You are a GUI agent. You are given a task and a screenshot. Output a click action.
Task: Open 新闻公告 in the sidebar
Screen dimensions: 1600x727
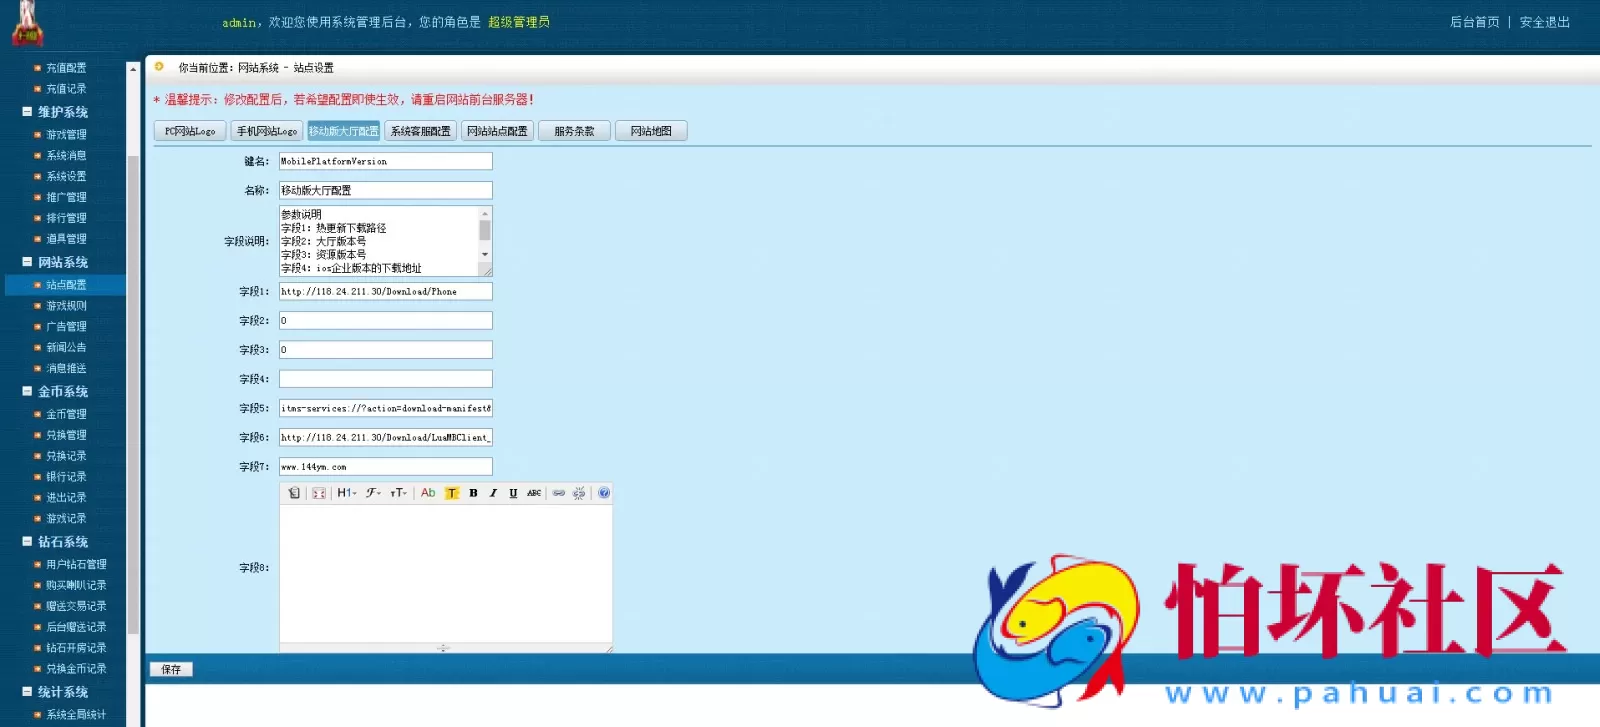coord(66,347)
